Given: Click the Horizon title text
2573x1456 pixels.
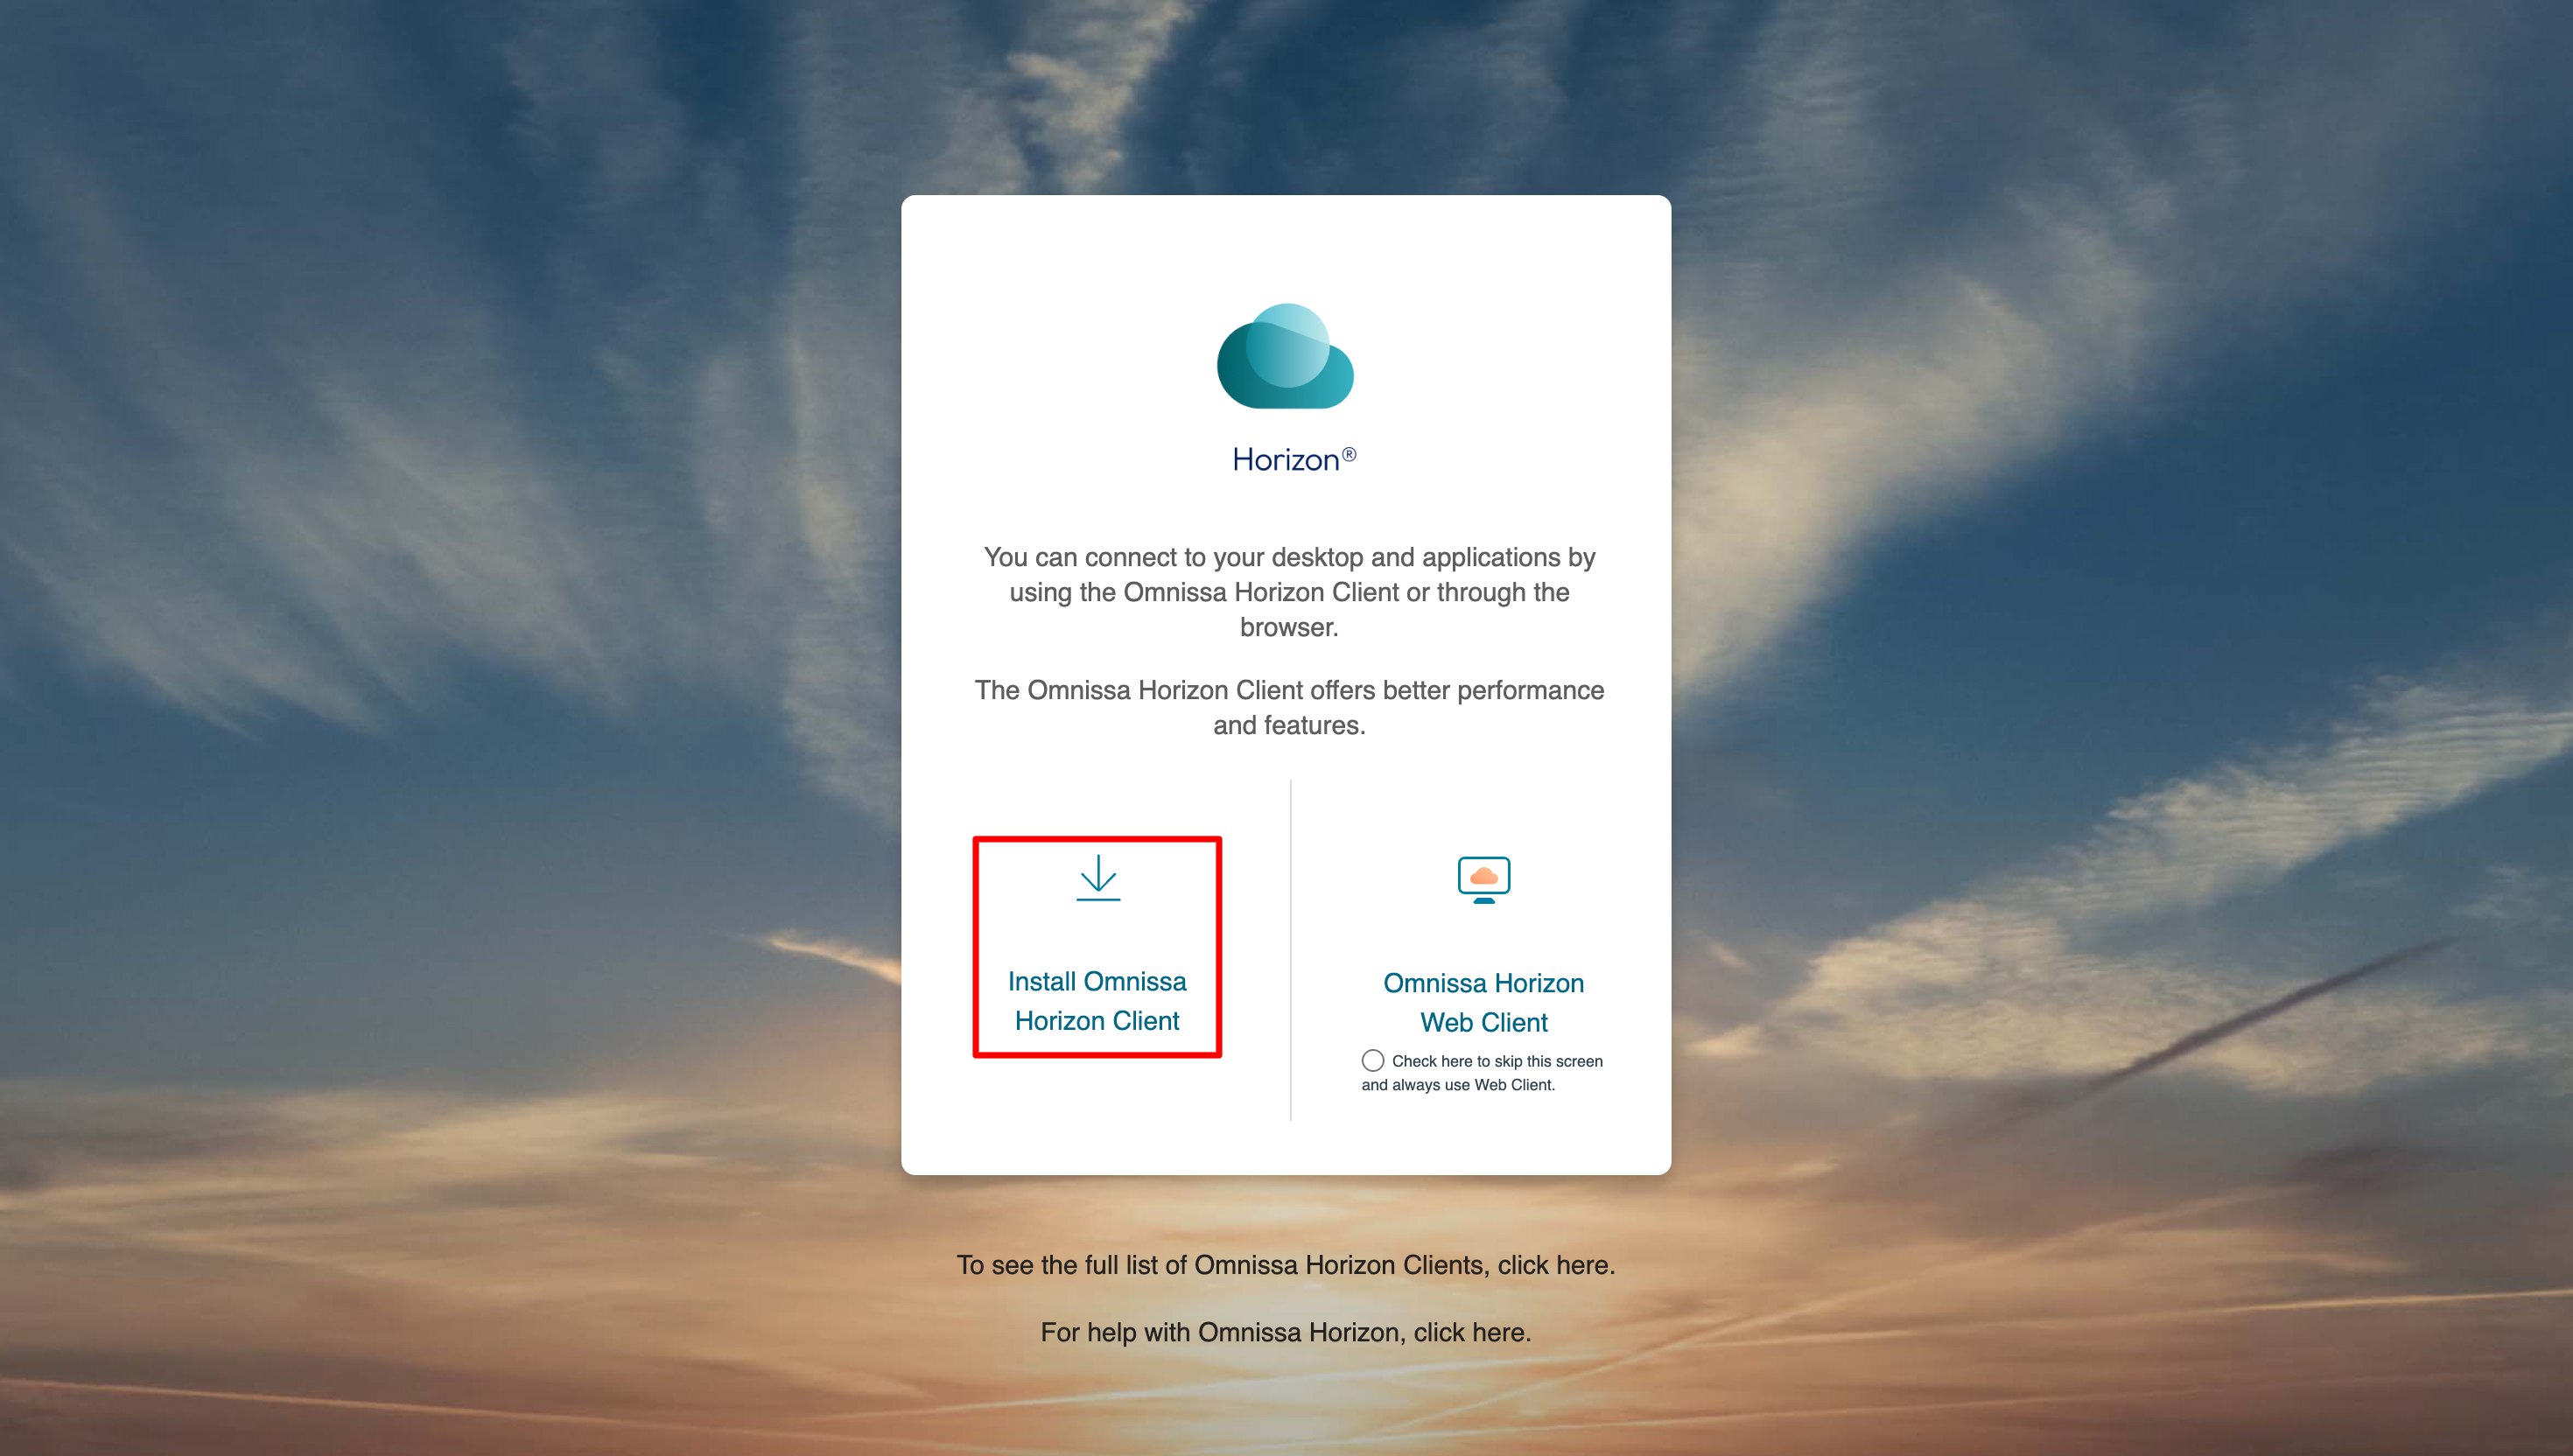Looking at the screenshot, I should tap(1284, 460).
